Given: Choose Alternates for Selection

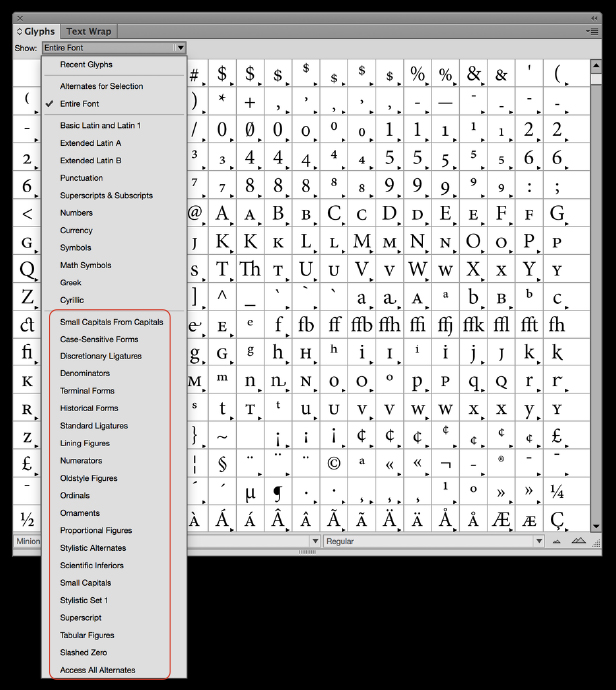Looking at the screenshot, I should tap(114, 86).
